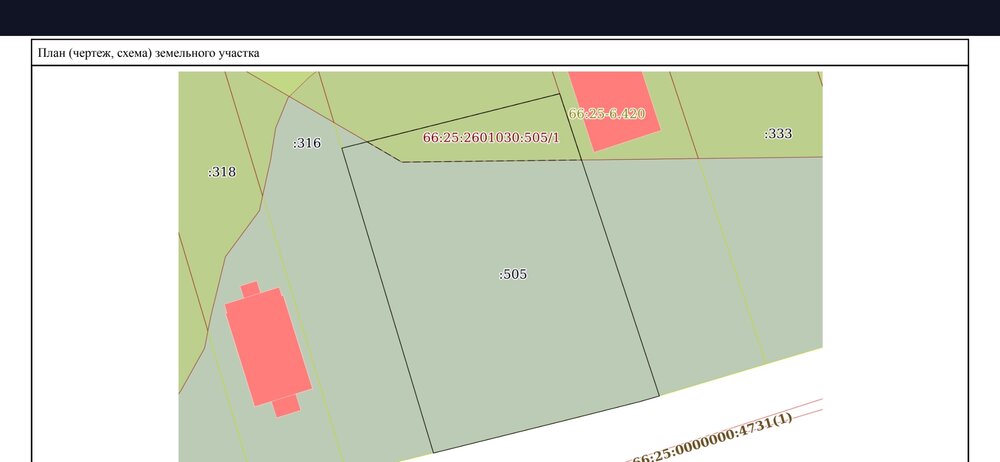Click cadastral number 66:25:2601030:505/1

click(491, 138)
